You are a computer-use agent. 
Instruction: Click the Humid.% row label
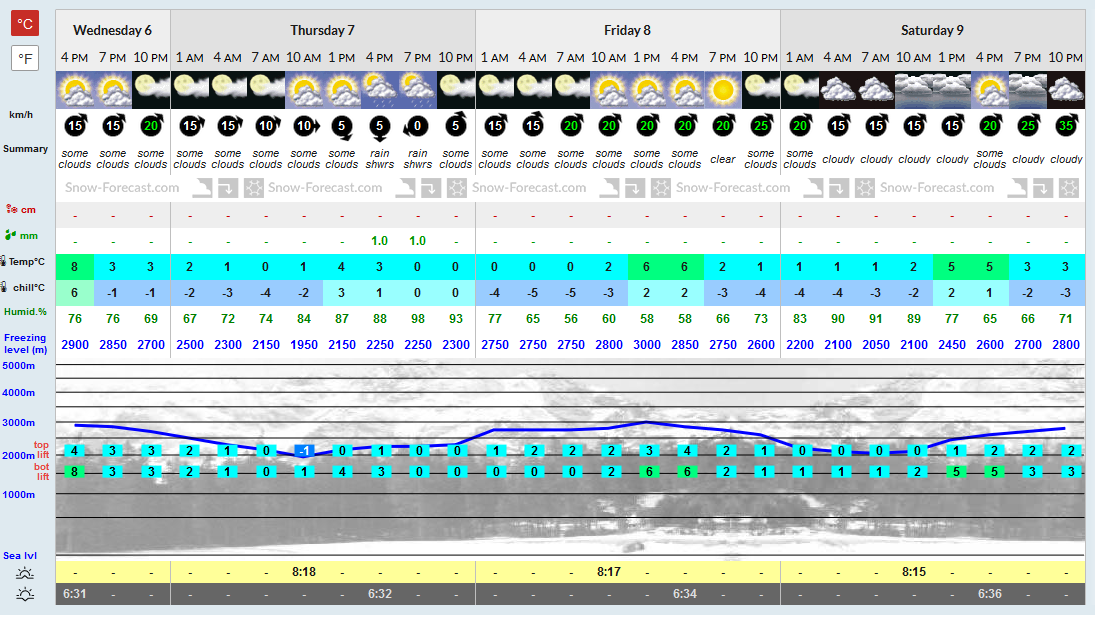(25, 312)
